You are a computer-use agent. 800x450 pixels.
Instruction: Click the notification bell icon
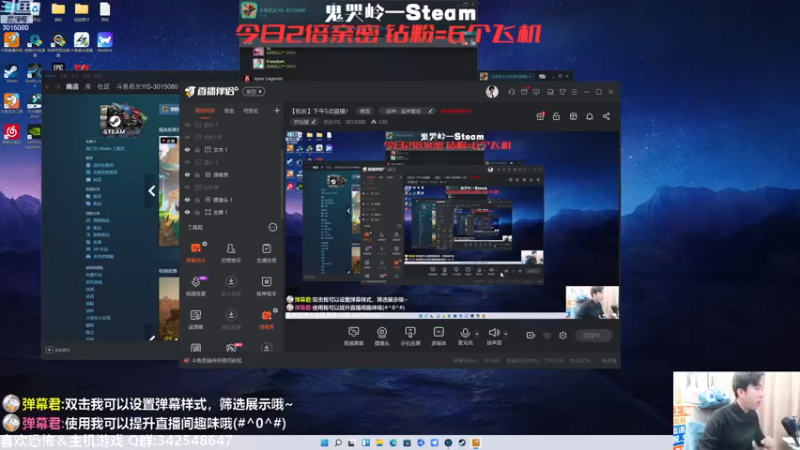tap(589, 116)
